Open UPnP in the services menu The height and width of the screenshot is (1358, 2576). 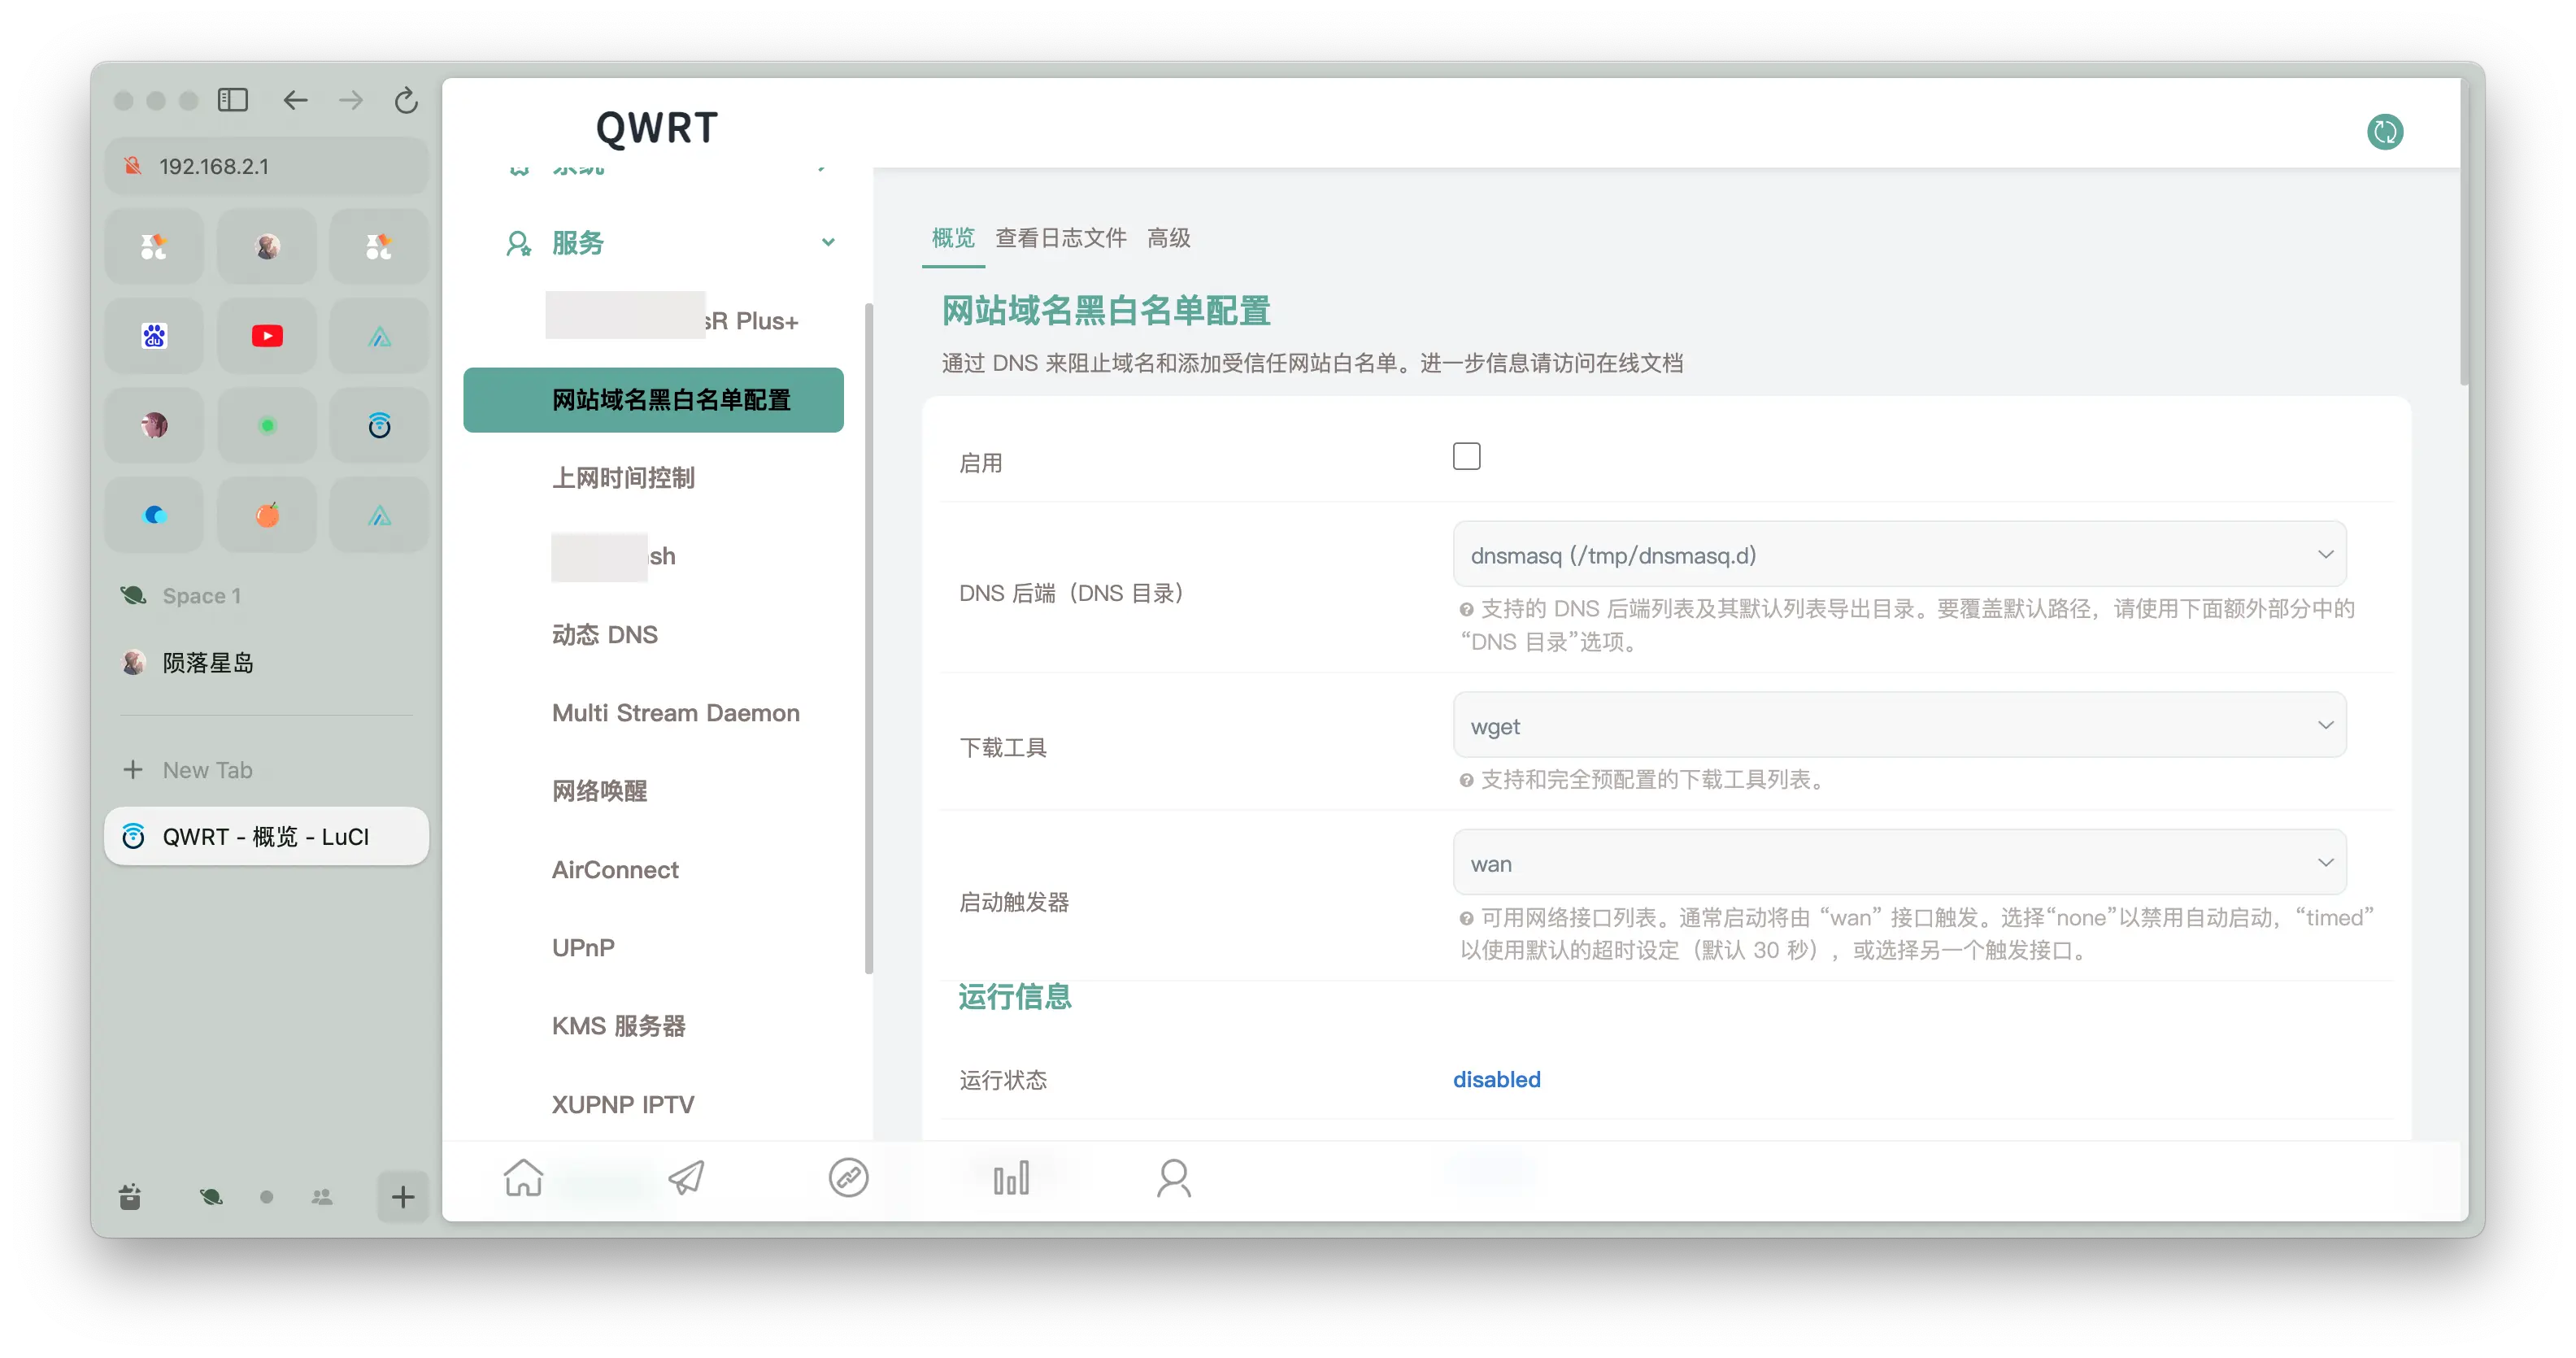click(583, 948)
